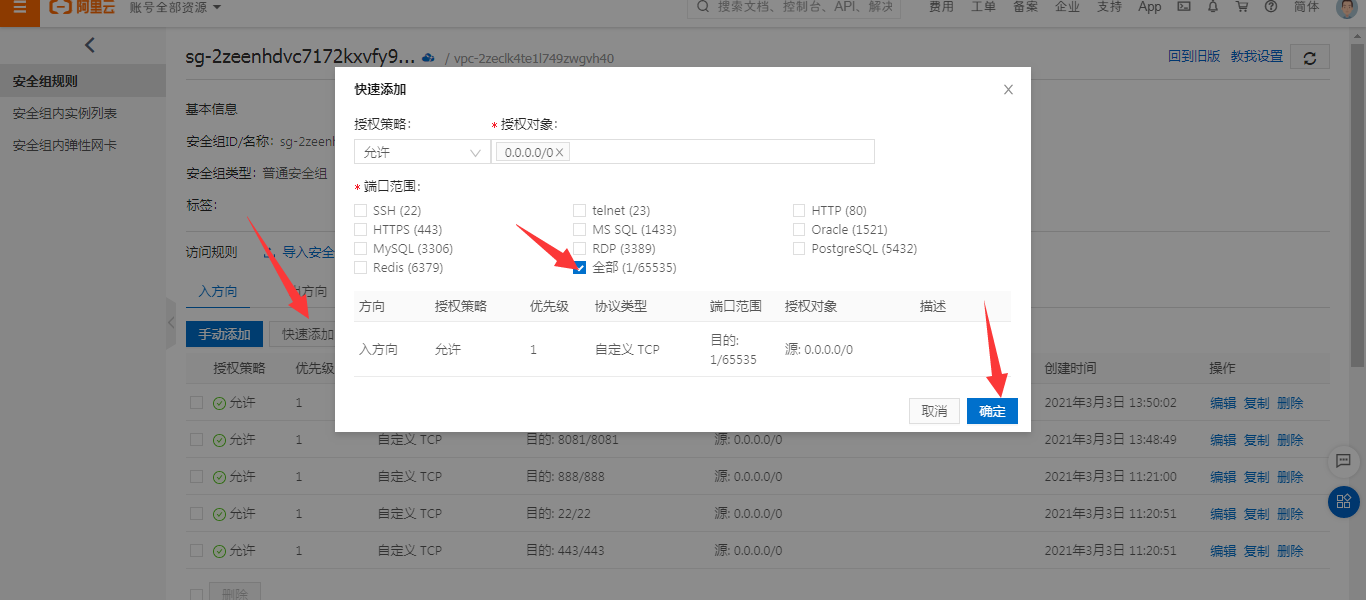This screenshot has width=1366, height=600.
Task: Switch language via 简体
Action: point(1306,7)
